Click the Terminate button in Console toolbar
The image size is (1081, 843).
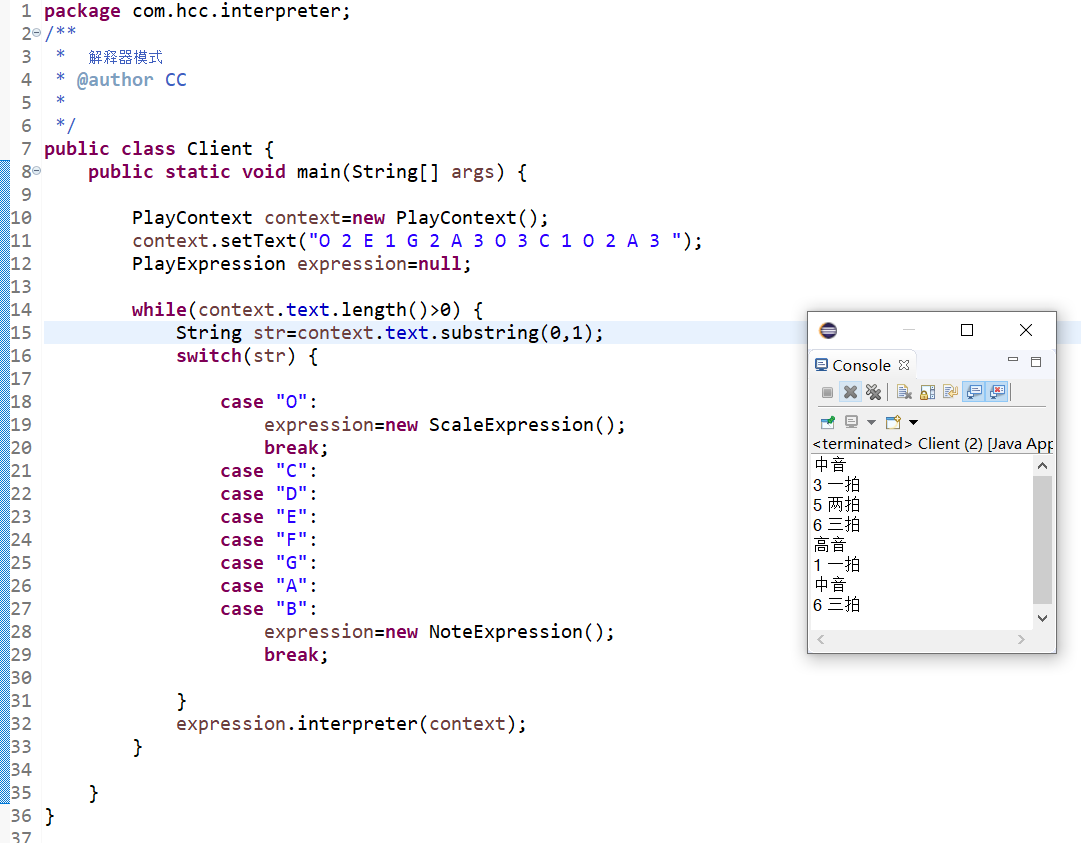pos(827,392)
